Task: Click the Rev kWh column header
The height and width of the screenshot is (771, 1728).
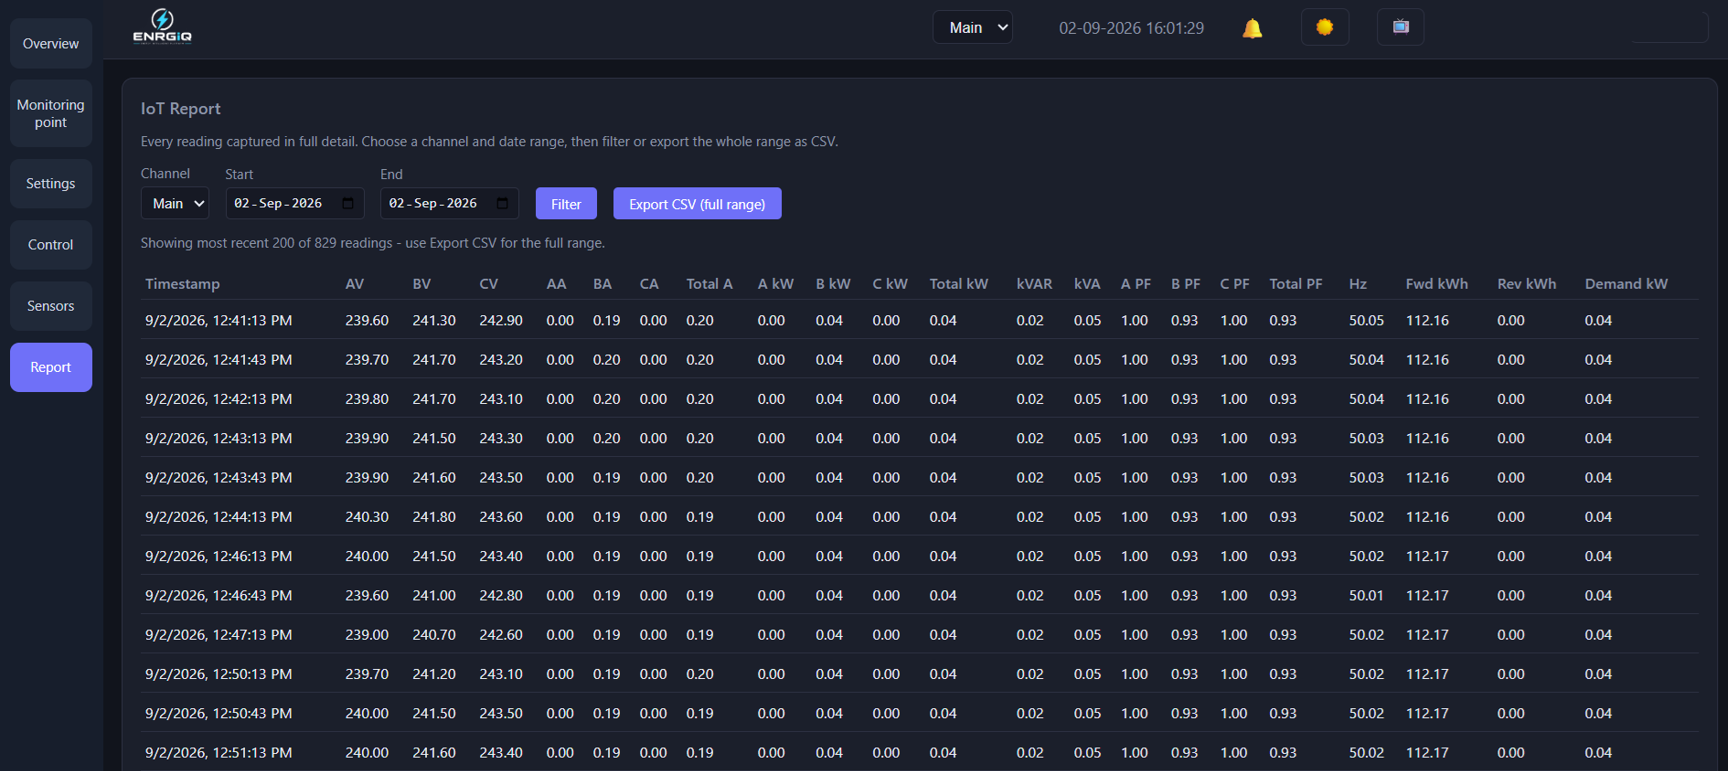Action: (1527, 284)
